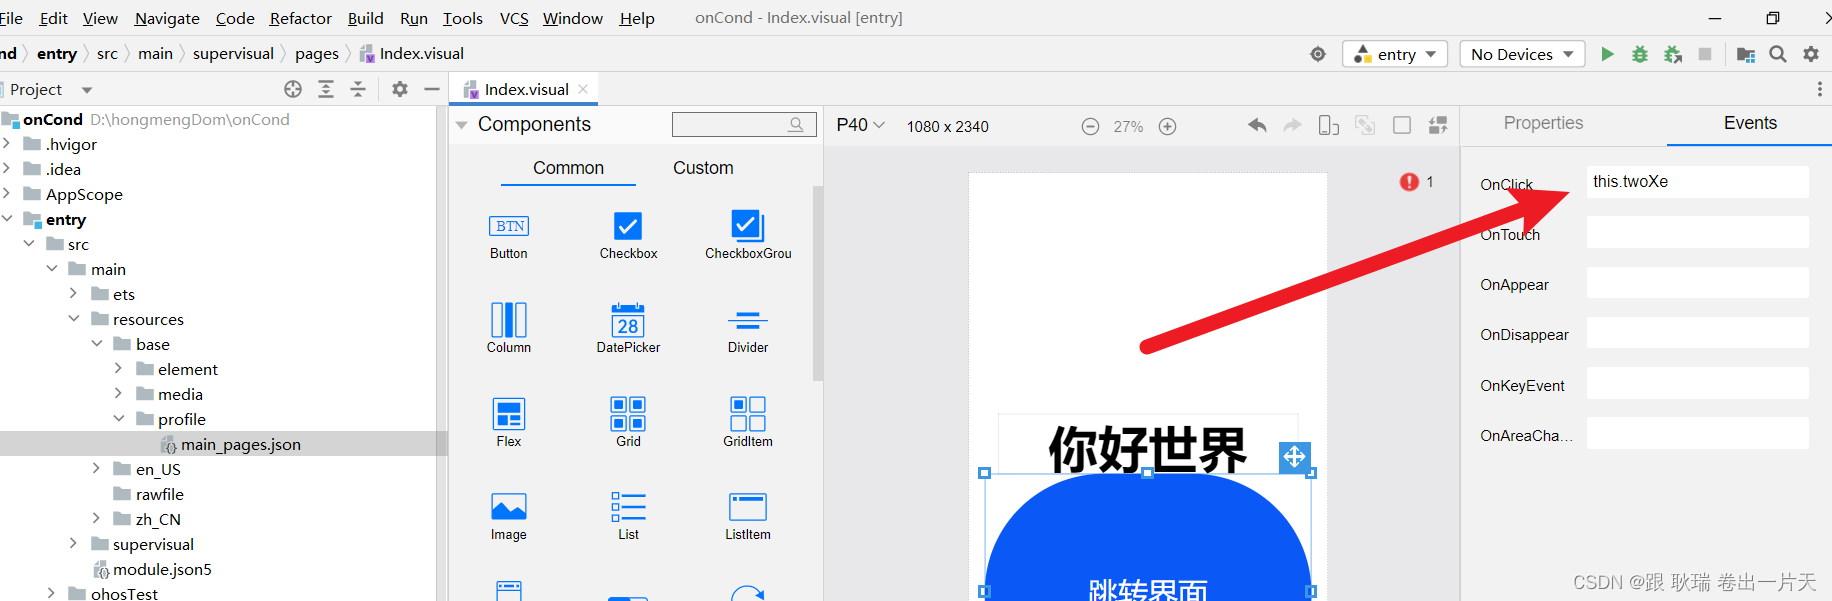Select the ListItem component

[x=748, y=517]
